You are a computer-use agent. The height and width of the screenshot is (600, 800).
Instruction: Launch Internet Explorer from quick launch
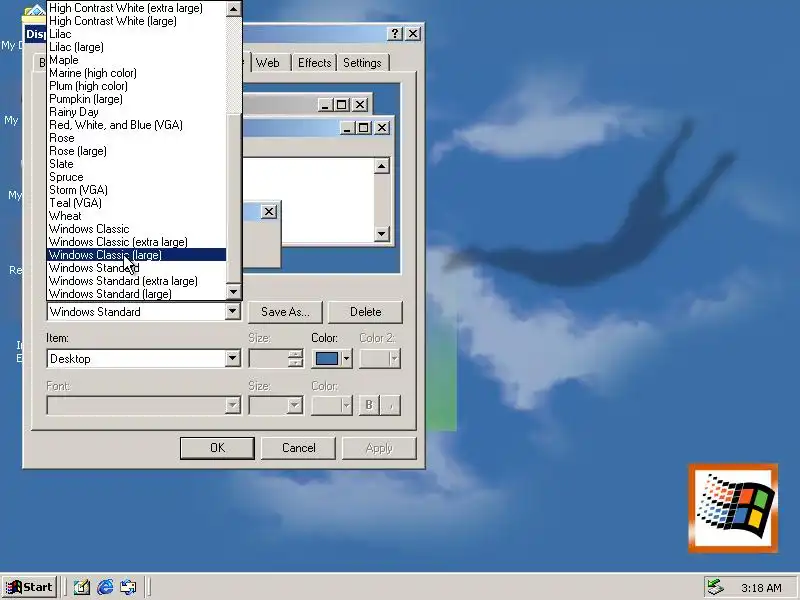pos(105,587)
